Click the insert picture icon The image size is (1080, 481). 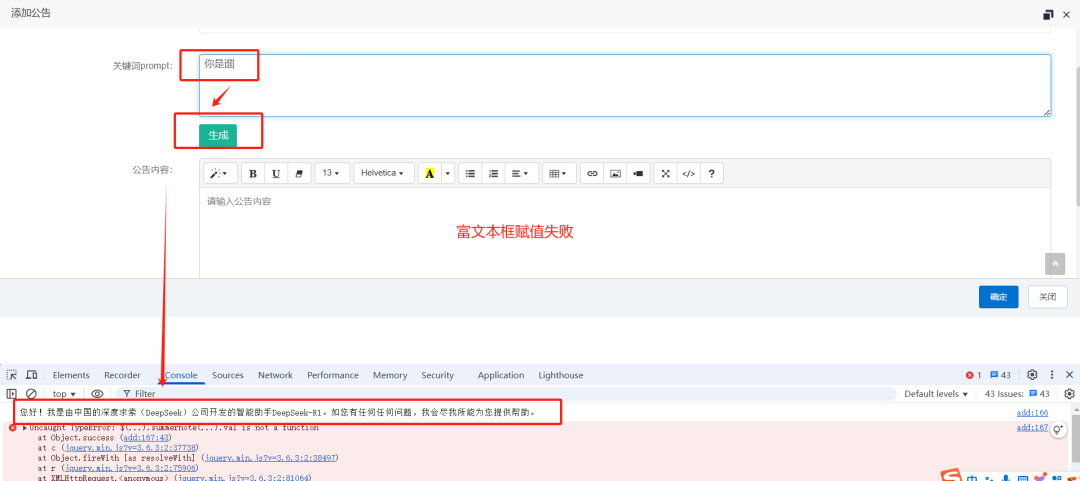615,173
